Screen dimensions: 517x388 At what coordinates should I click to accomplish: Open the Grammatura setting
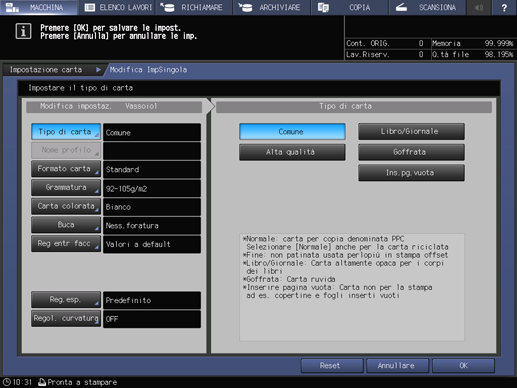point(66,188)
